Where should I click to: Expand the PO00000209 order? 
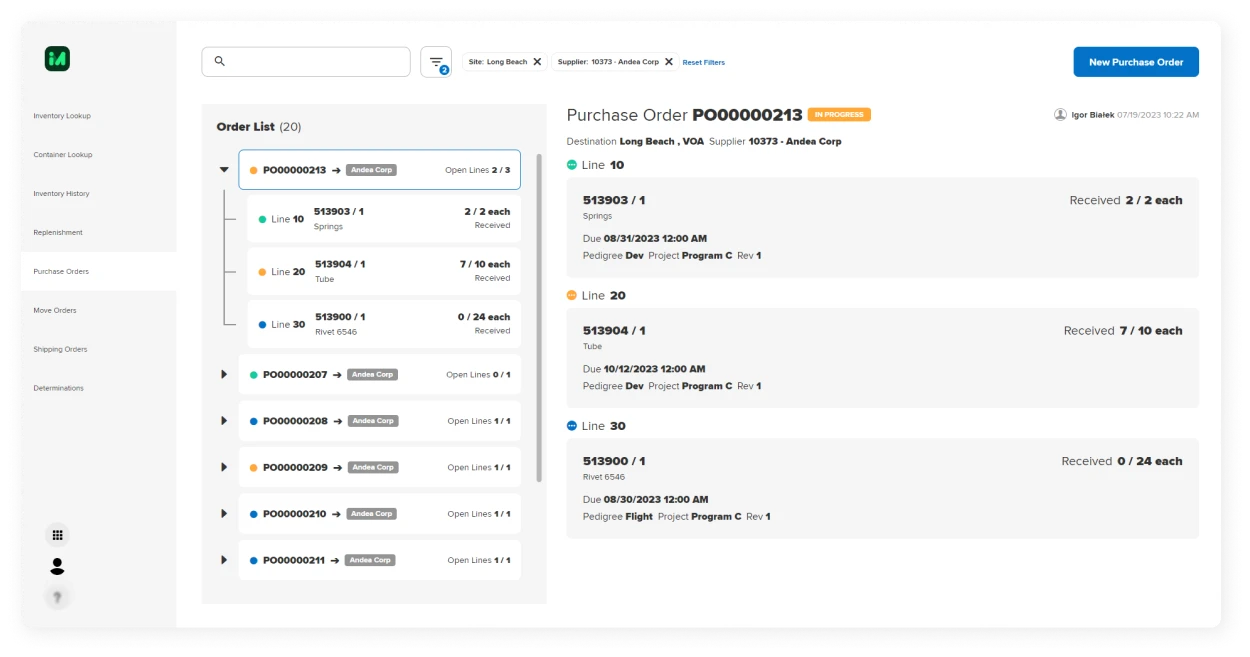coord(224,467)
